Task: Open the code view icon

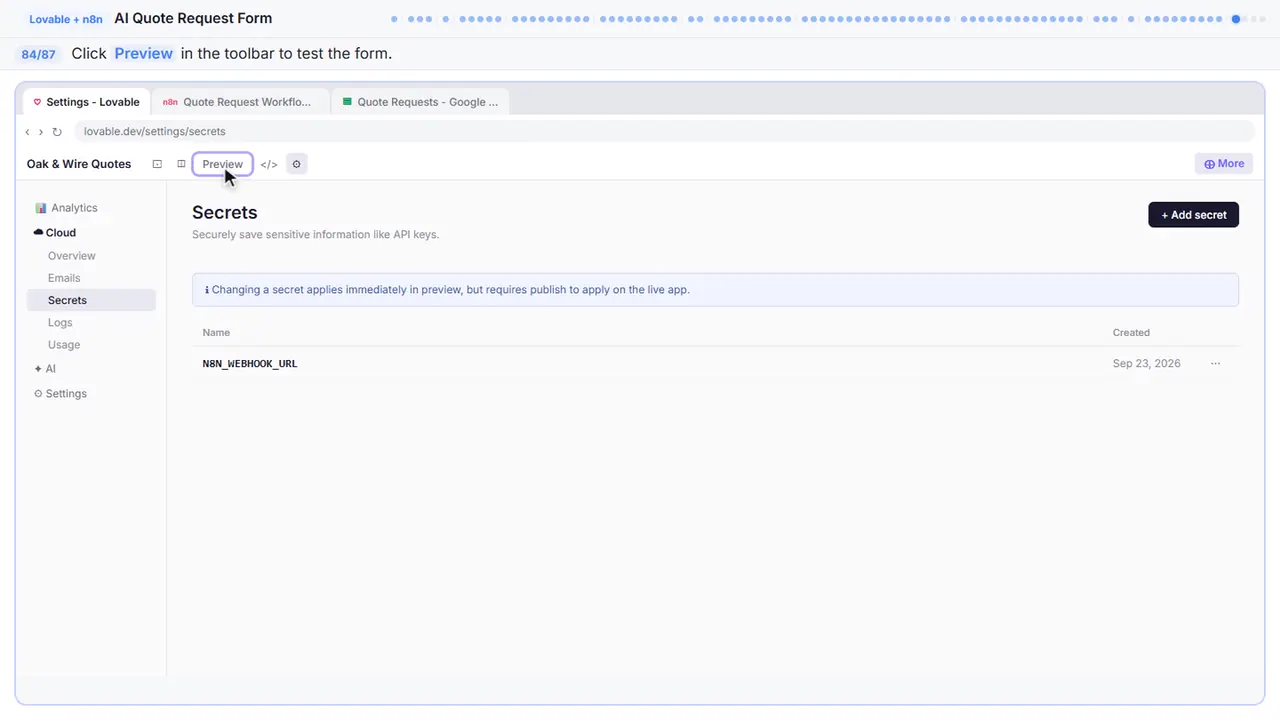Action: pyautogui.click(x=269, y=164)
